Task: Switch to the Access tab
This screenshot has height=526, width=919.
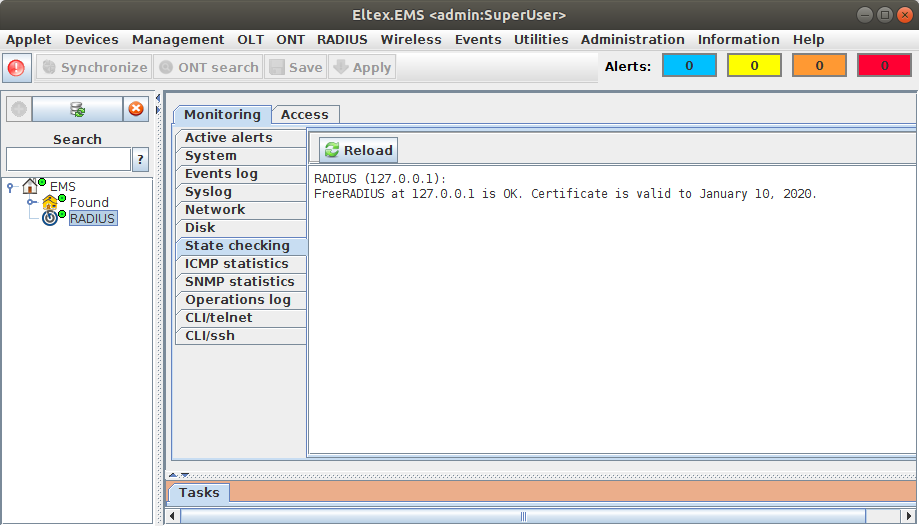Action: coord(305,114)
